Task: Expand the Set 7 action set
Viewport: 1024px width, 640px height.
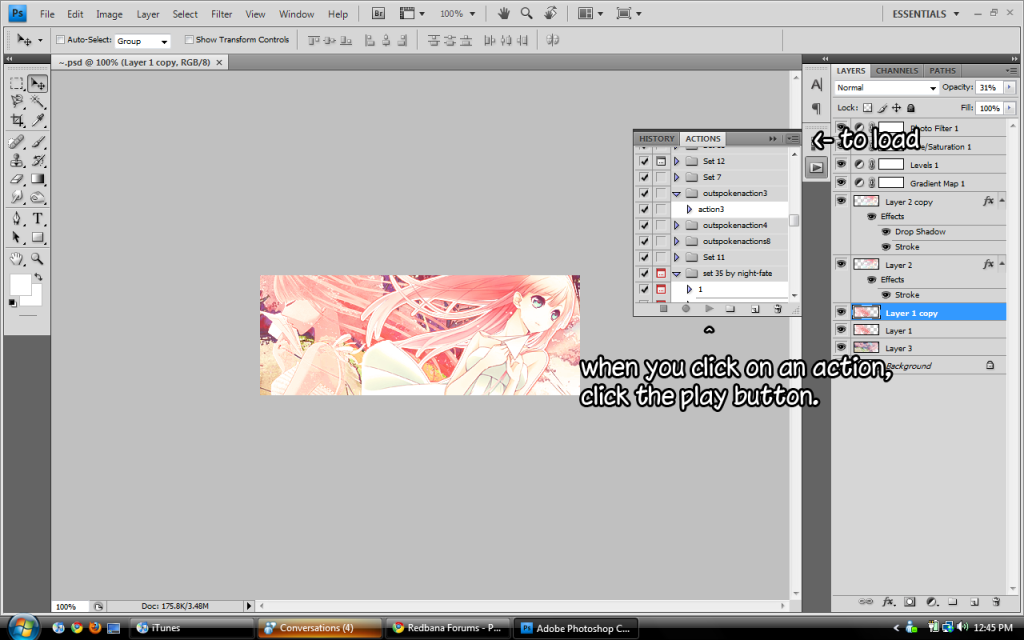Action: (677, 178)
